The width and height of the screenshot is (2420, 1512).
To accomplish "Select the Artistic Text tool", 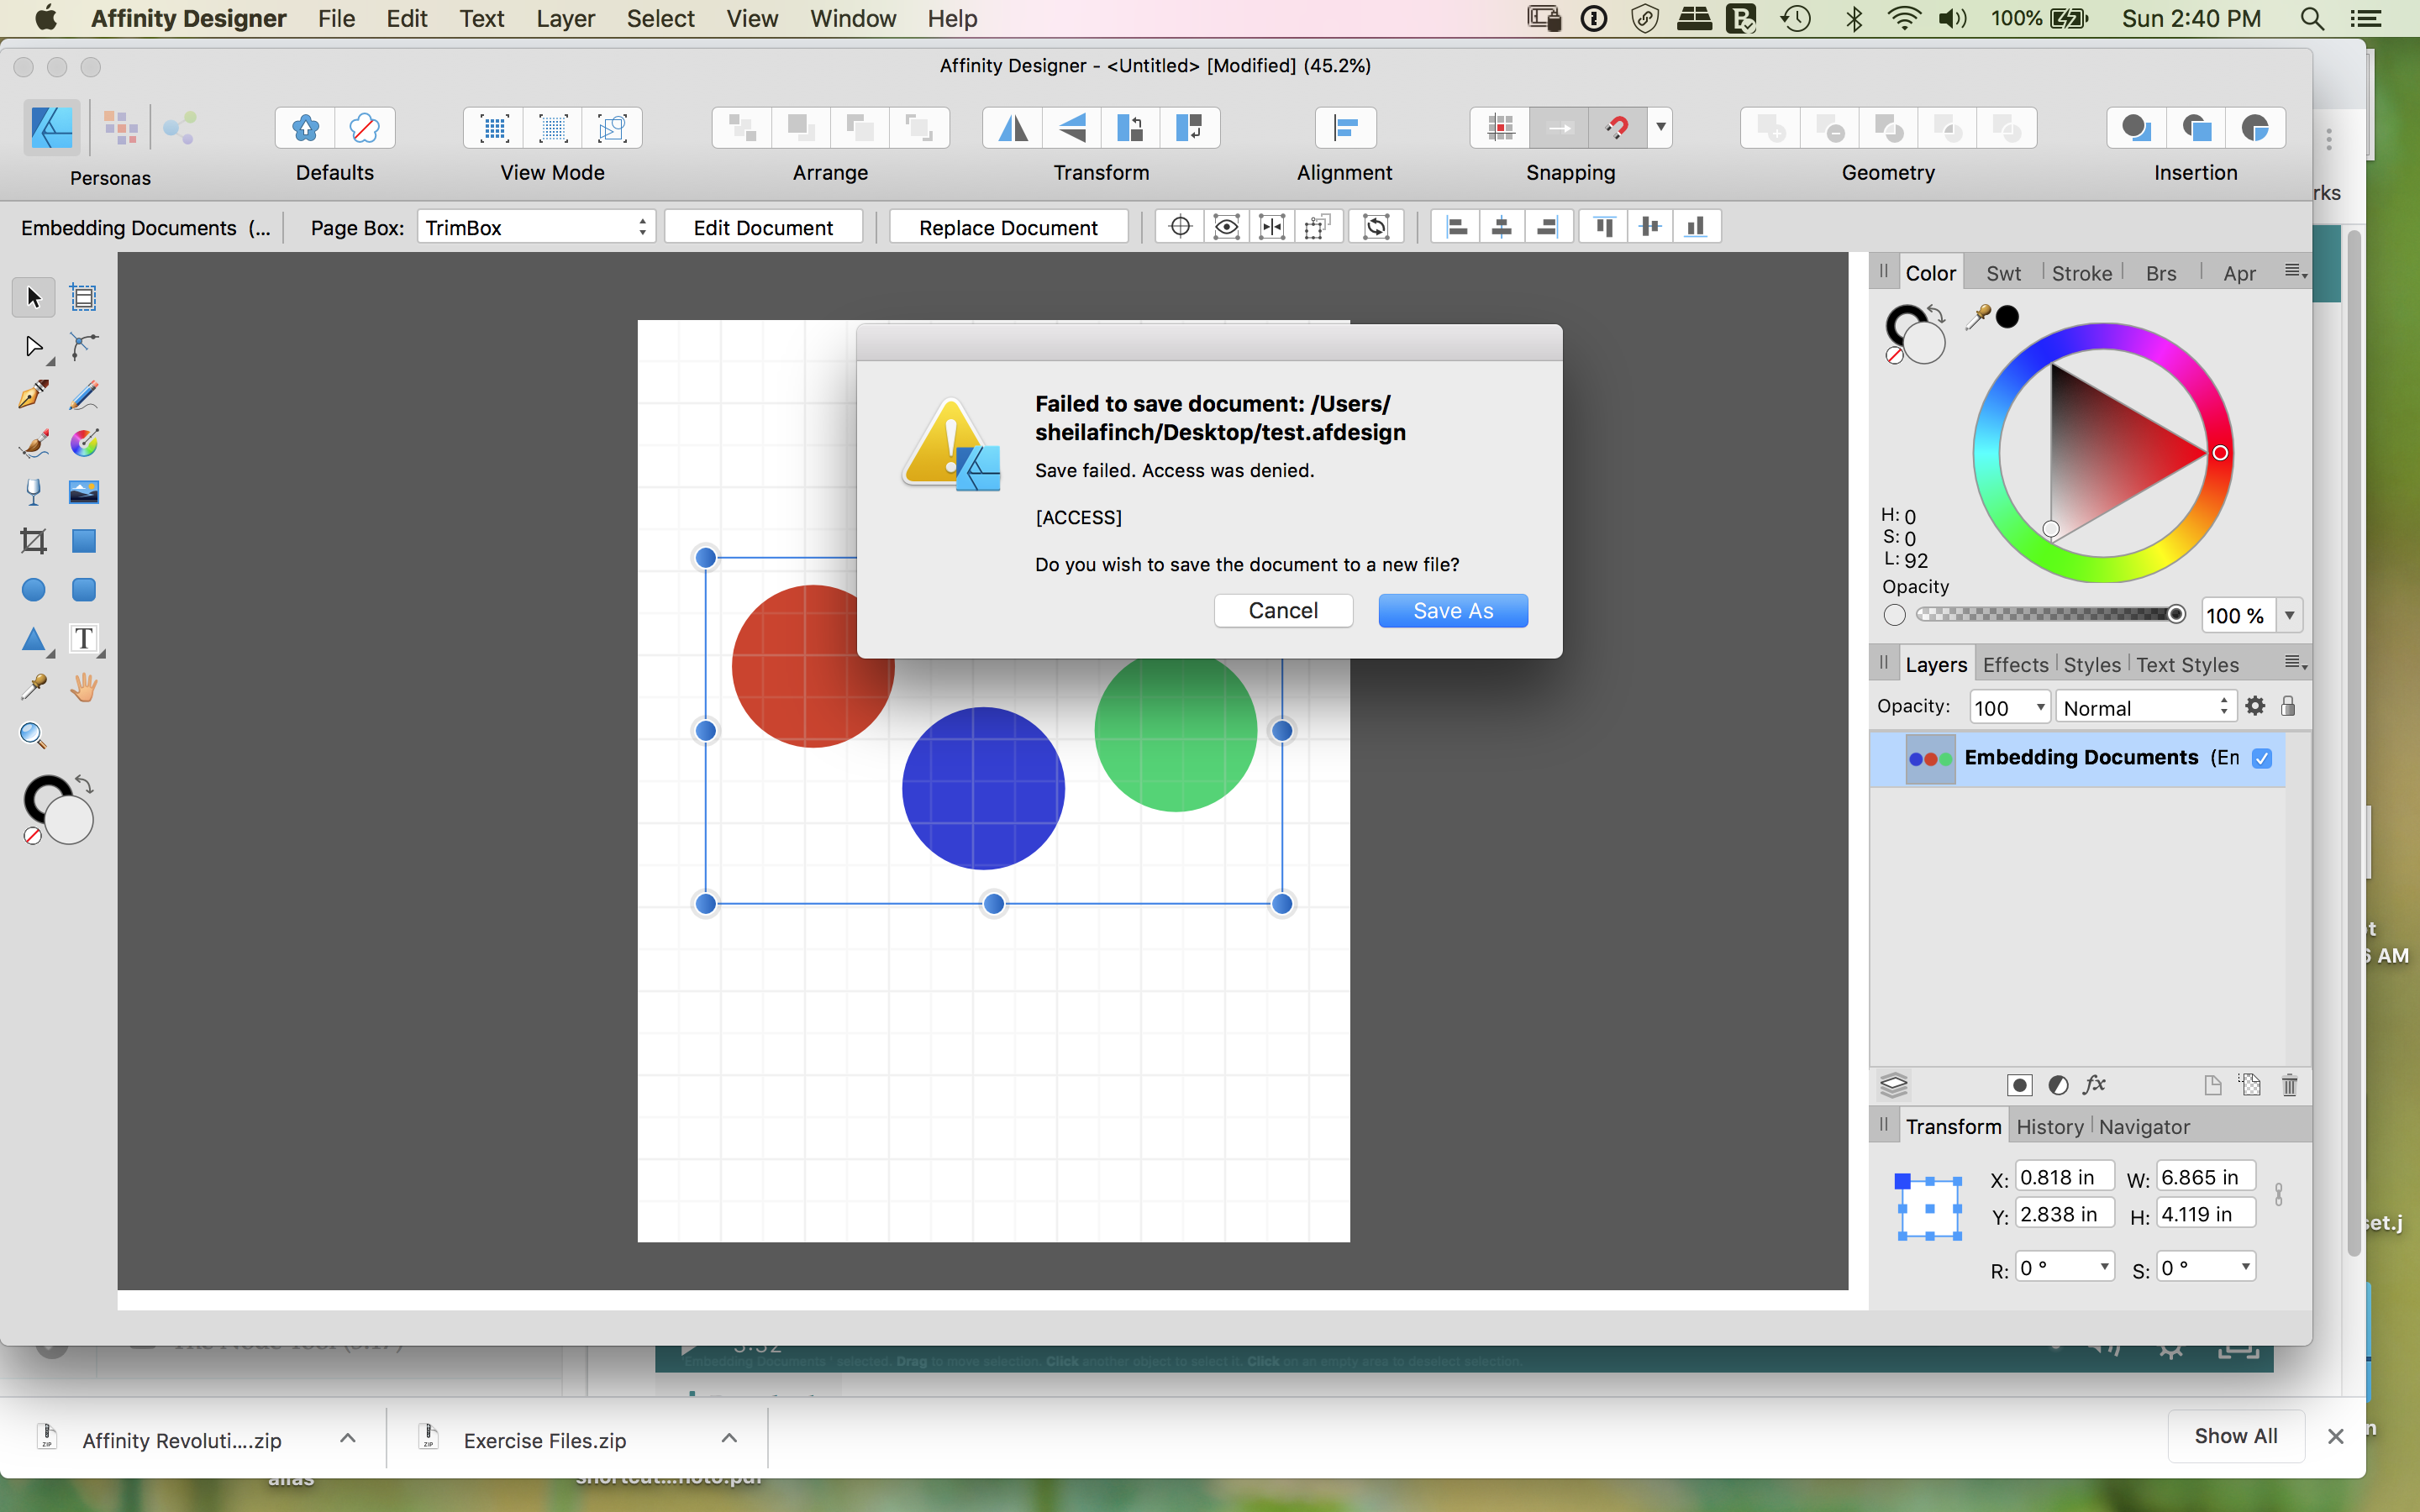I will click(x=84, y=639).
